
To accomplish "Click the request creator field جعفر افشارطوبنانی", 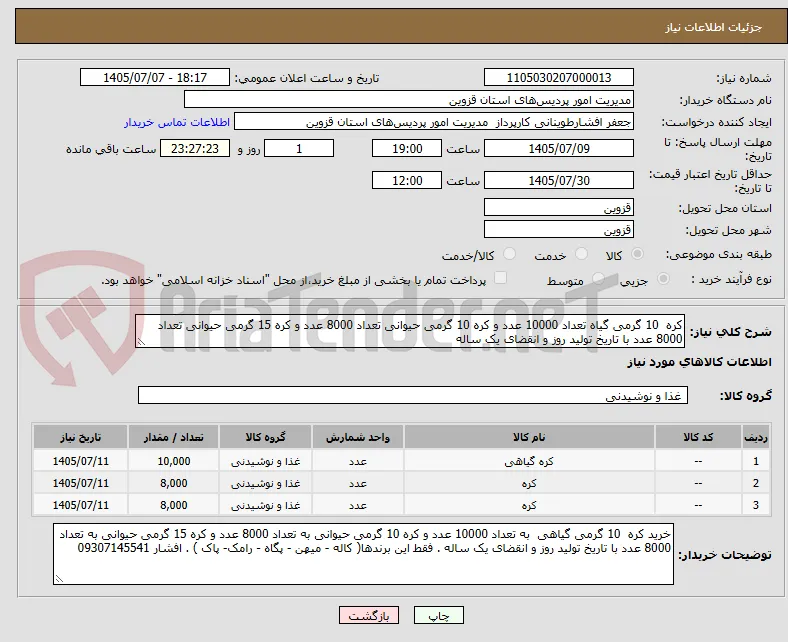I will [434, 122].
